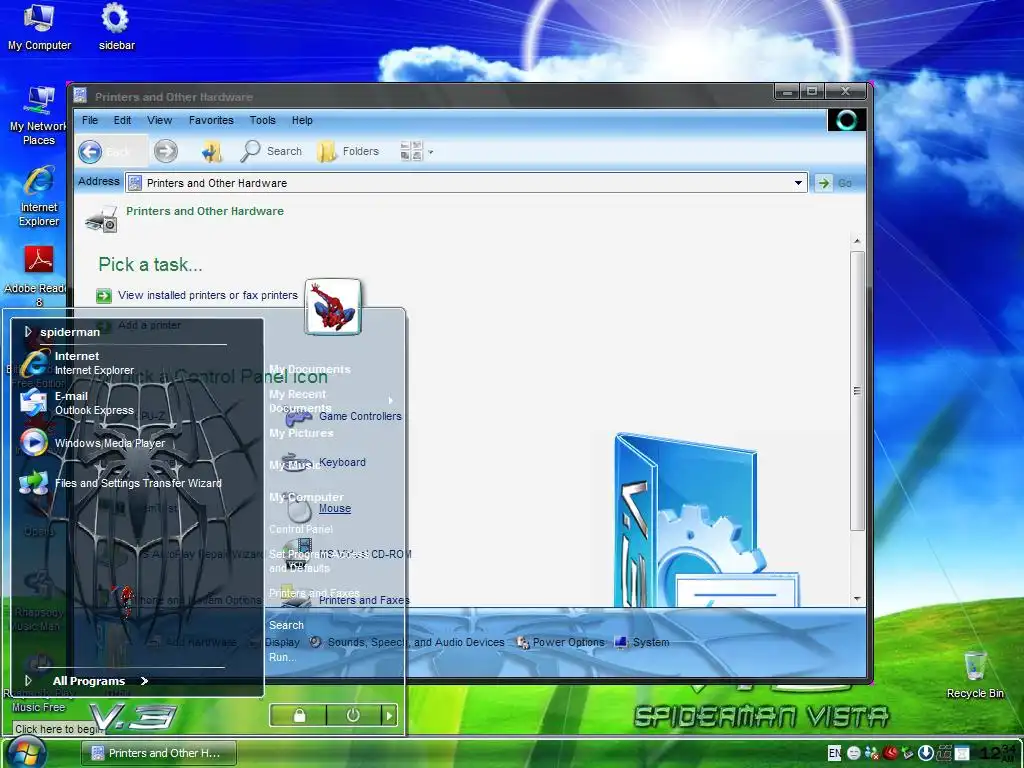This screenshot has height=768, width=1024.
Task: Open the Favorites menu
Action: click(x=211, y=120)
